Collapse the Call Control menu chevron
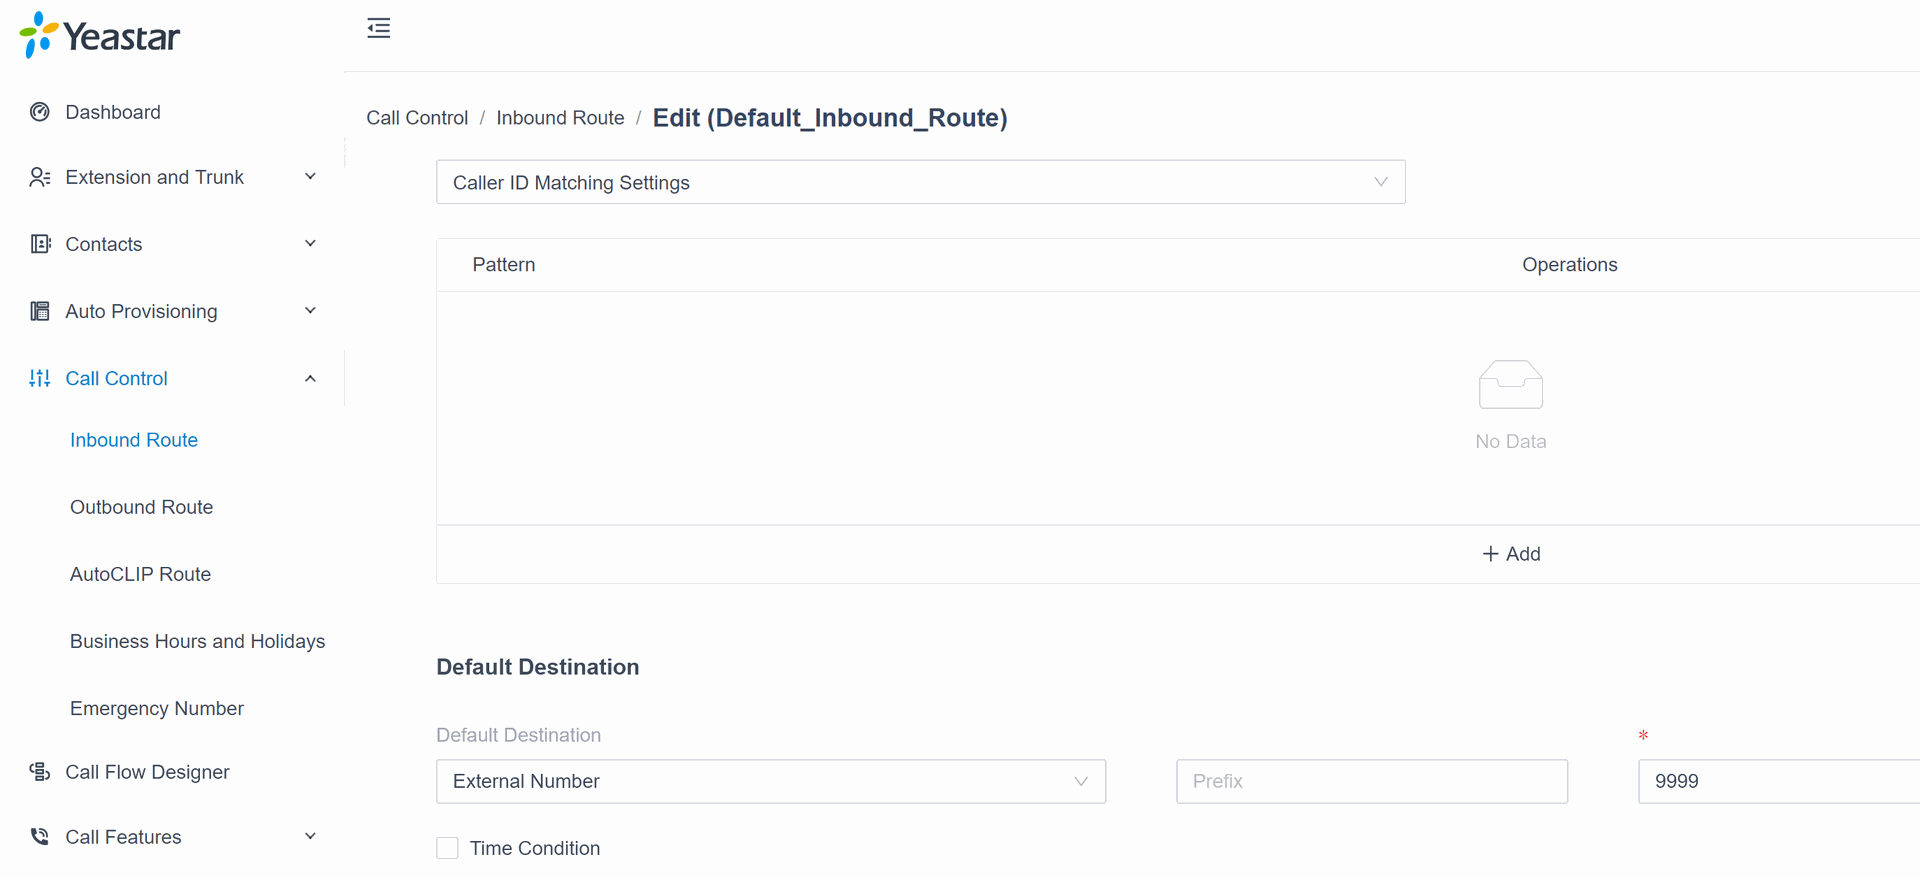Image resolution: width=1920 pixels, height=878 pixels. (x=310, y=378)
